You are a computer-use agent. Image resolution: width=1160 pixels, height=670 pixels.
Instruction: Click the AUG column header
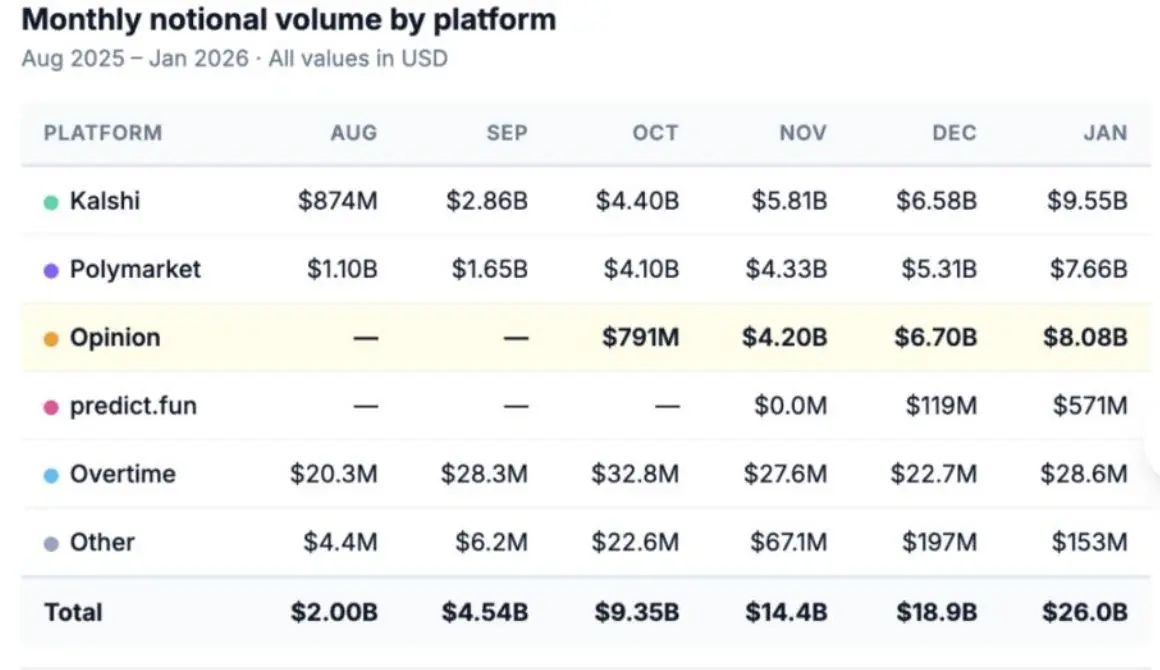[x=354, y=133]
